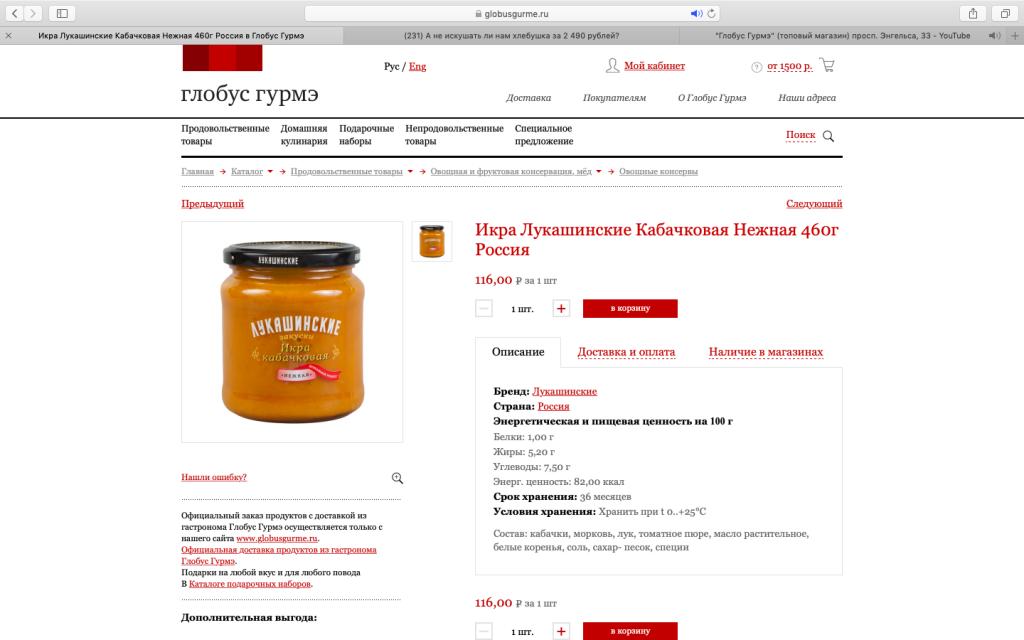
Task: Open the shopping cart icon
Action: pyautogui.click(x=827, y=65)
